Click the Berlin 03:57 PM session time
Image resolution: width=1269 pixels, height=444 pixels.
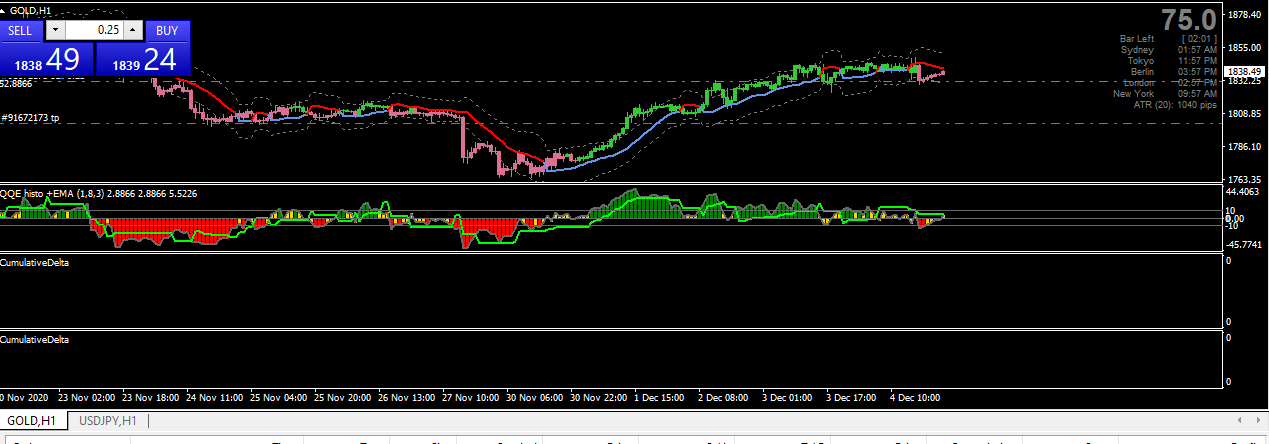tap(1173, 72)
